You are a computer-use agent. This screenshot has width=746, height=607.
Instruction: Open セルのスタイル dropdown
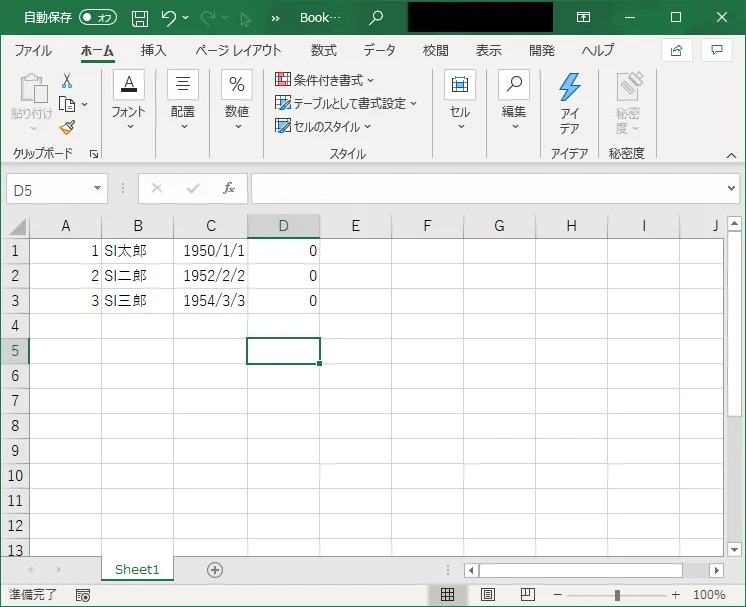click(323, 126)
